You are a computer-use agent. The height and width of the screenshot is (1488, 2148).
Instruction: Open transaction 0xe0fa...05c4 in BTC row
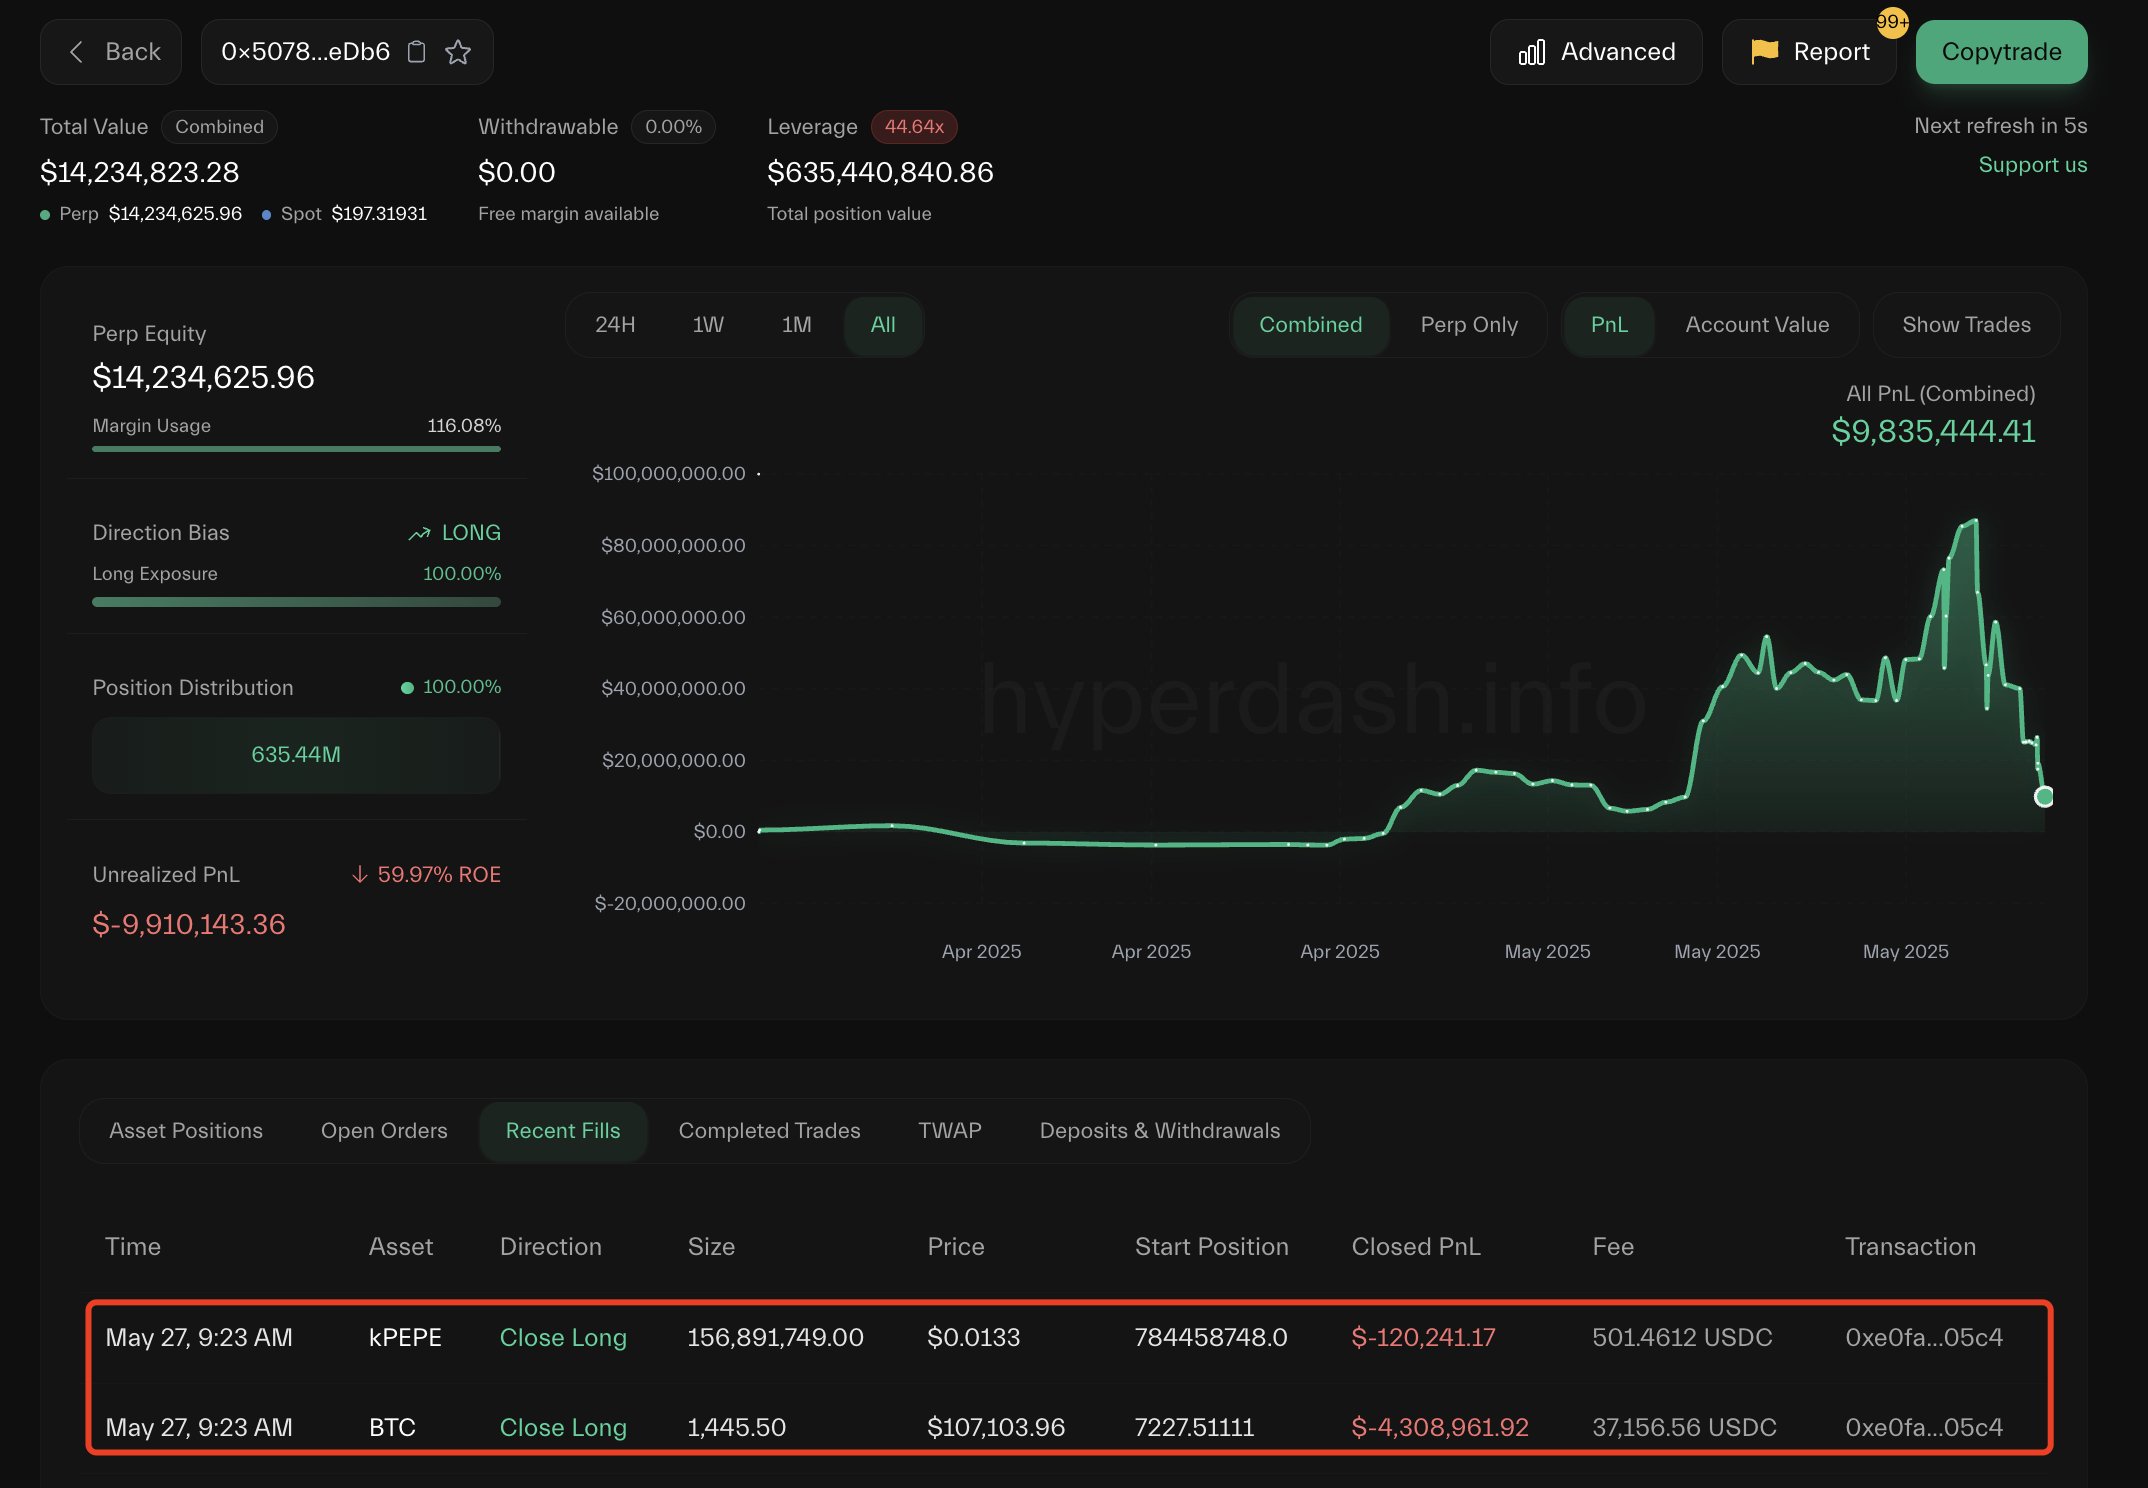[1924, 1428]
